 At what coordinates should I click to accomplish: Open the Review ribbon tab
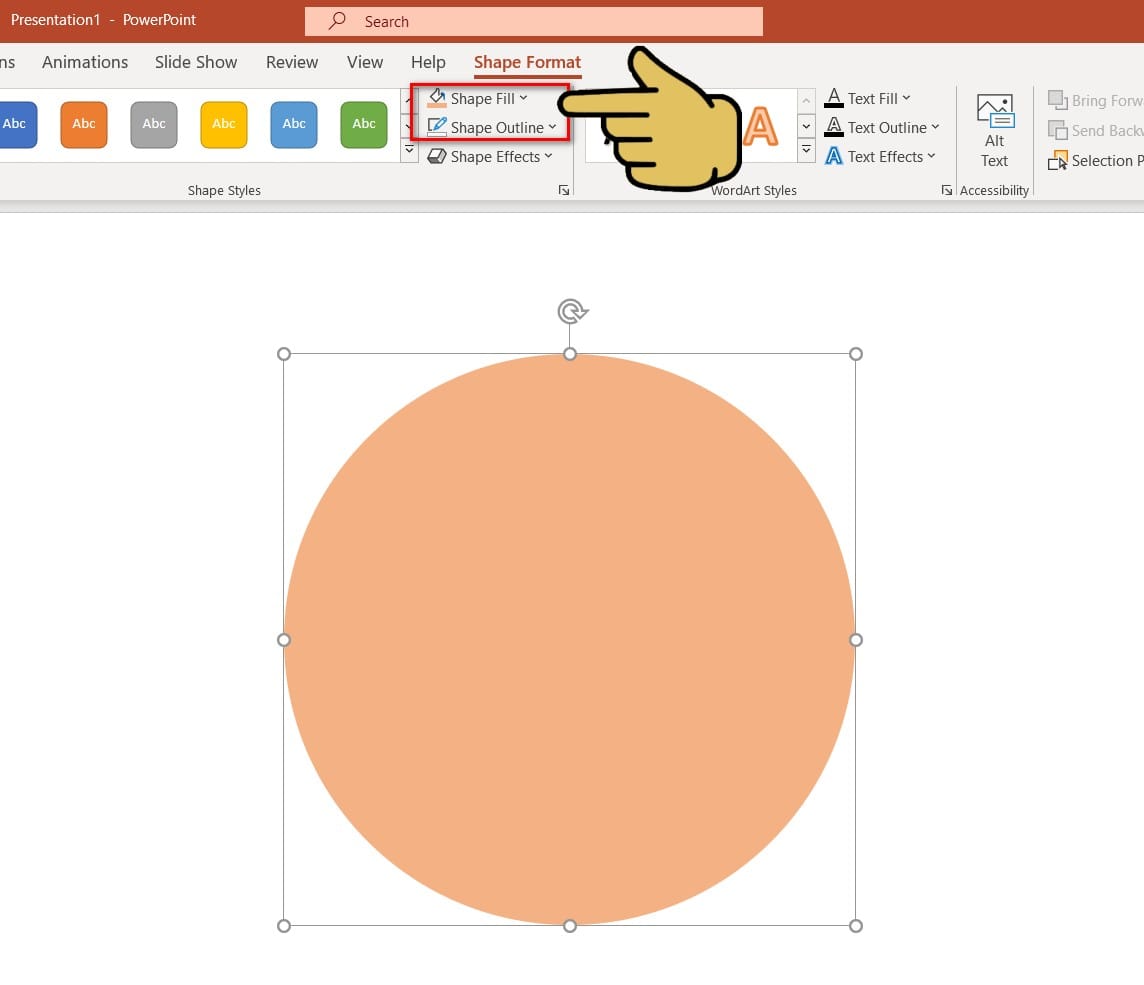(x=292, y=62)
